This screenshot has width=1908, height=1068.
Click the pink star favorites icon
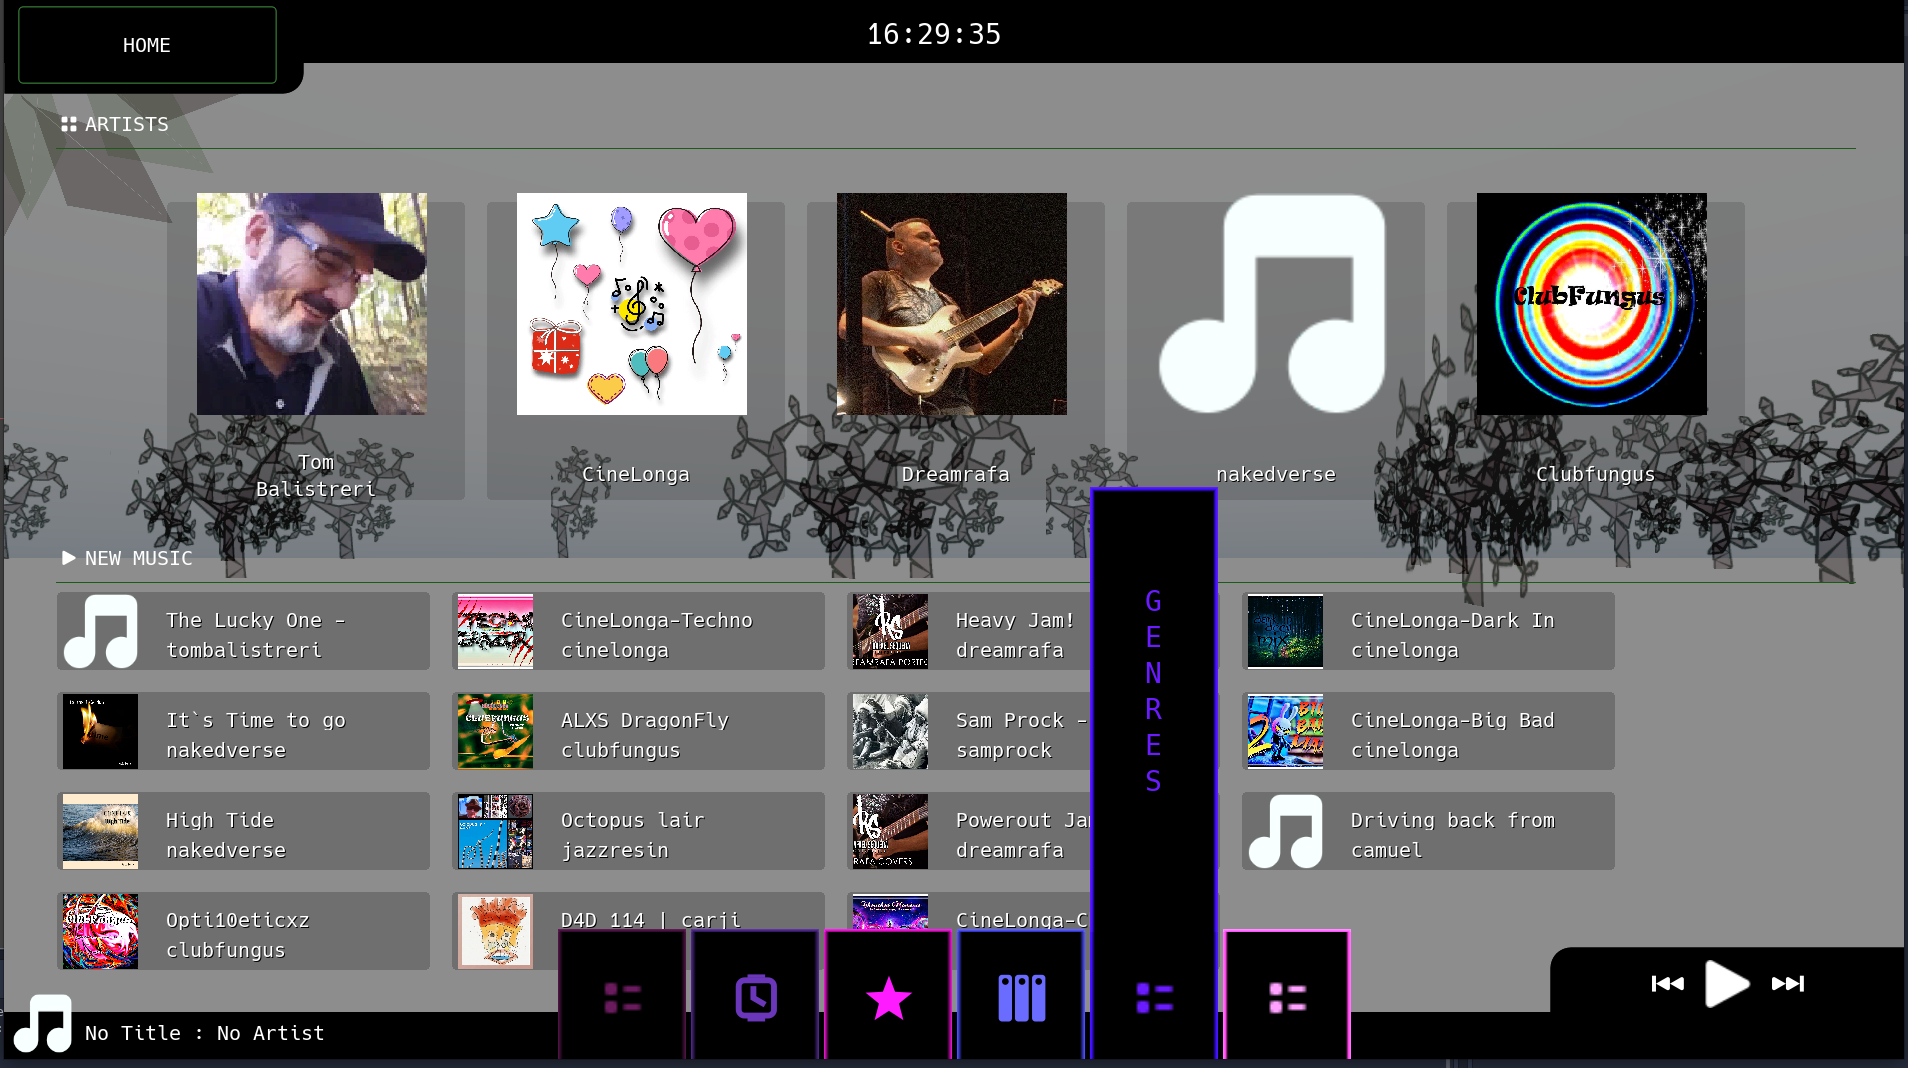[888, 997]
